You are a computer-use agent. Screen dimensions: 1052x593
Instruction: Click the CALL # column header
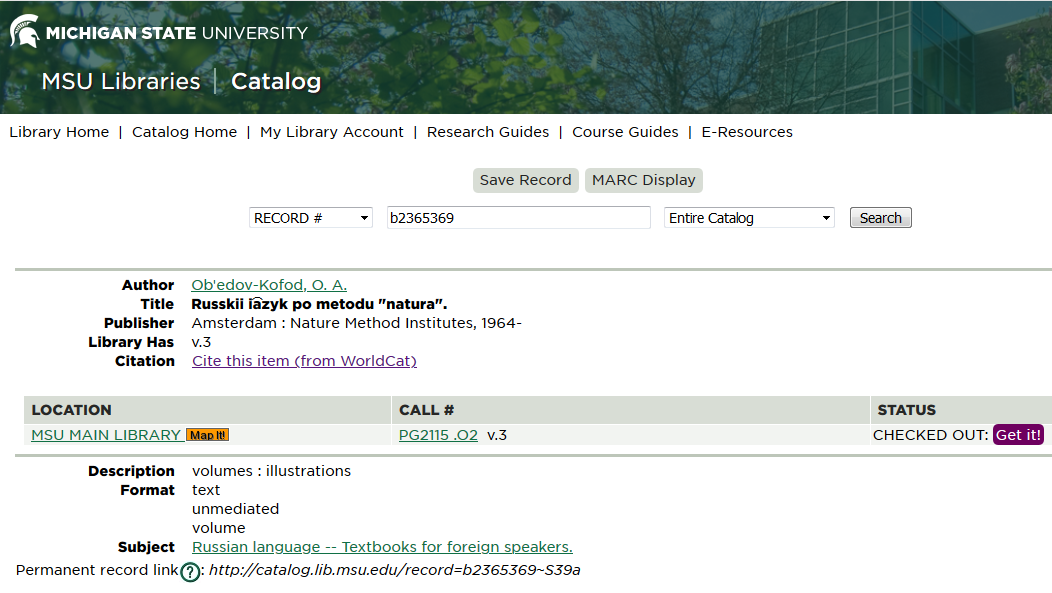(427, 410)
